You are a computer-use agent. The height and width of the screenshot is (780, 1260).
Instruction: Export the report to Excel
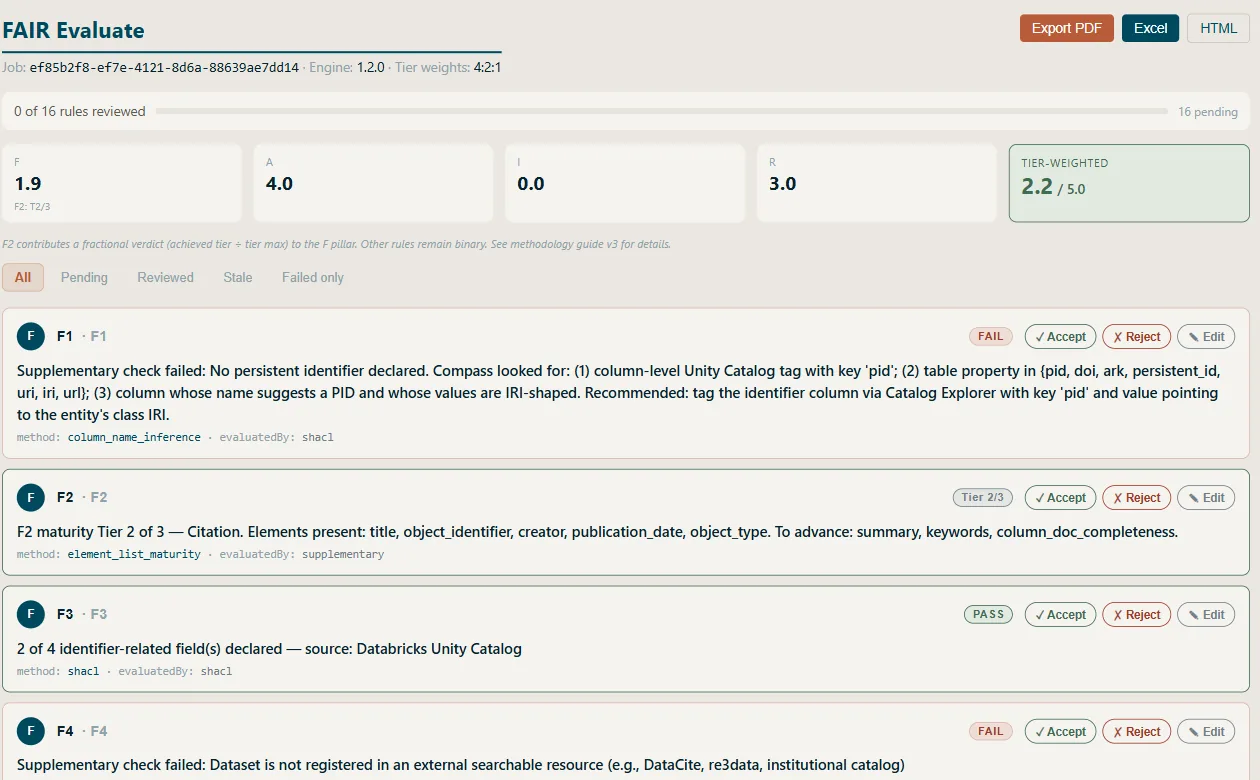(x=1150, y=28)
